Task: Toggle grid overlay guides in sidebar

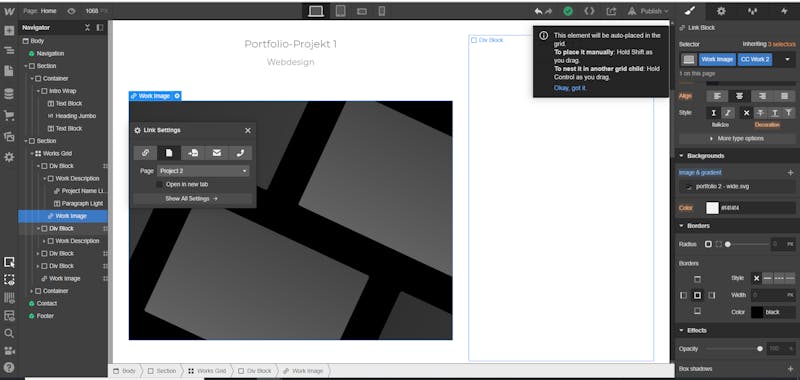Action: click(x=9, y=297)
